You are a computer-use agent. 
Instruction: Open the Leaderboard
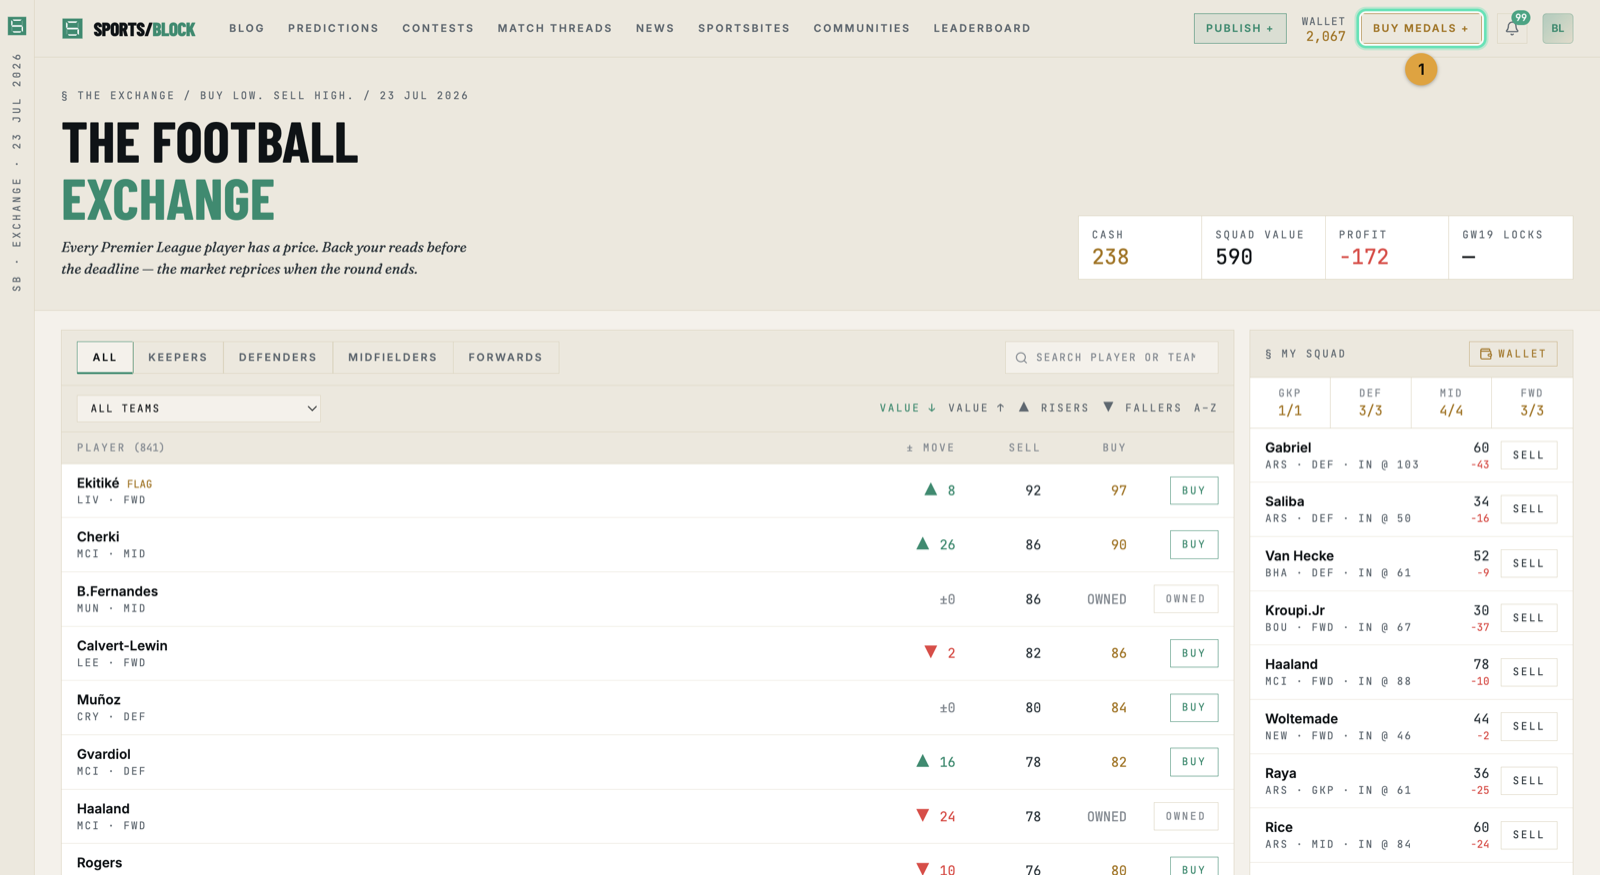click(x=982, y=28)
